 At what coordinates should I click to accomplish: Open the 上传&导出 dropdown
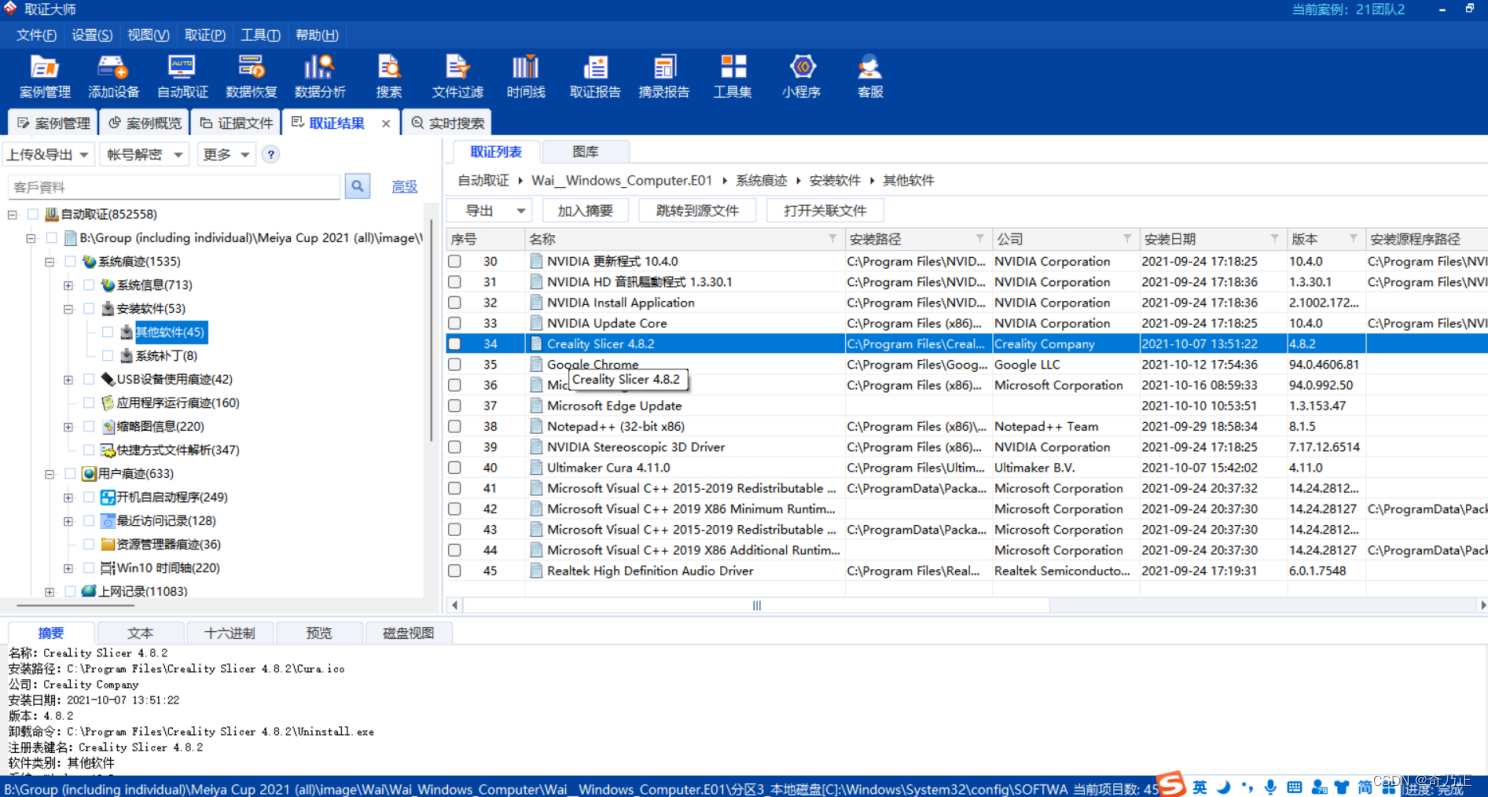tap(49, 155)
